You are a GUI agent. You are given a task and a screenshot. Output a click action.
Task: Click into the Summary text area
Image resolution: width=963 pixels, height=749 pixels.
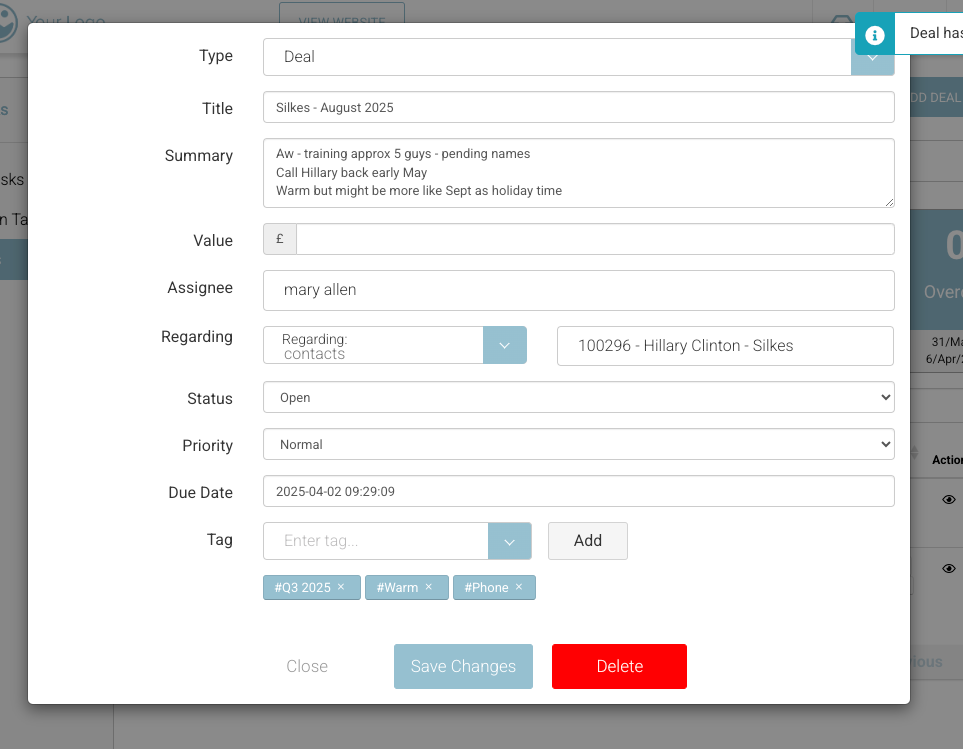coord(578,172)
